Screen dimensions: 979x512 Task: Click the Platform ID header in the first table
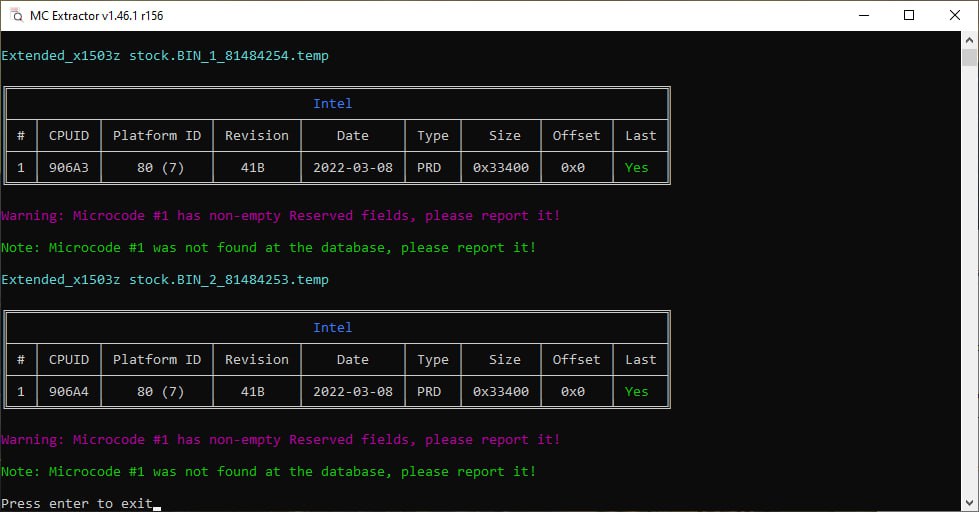click(157, 135)
